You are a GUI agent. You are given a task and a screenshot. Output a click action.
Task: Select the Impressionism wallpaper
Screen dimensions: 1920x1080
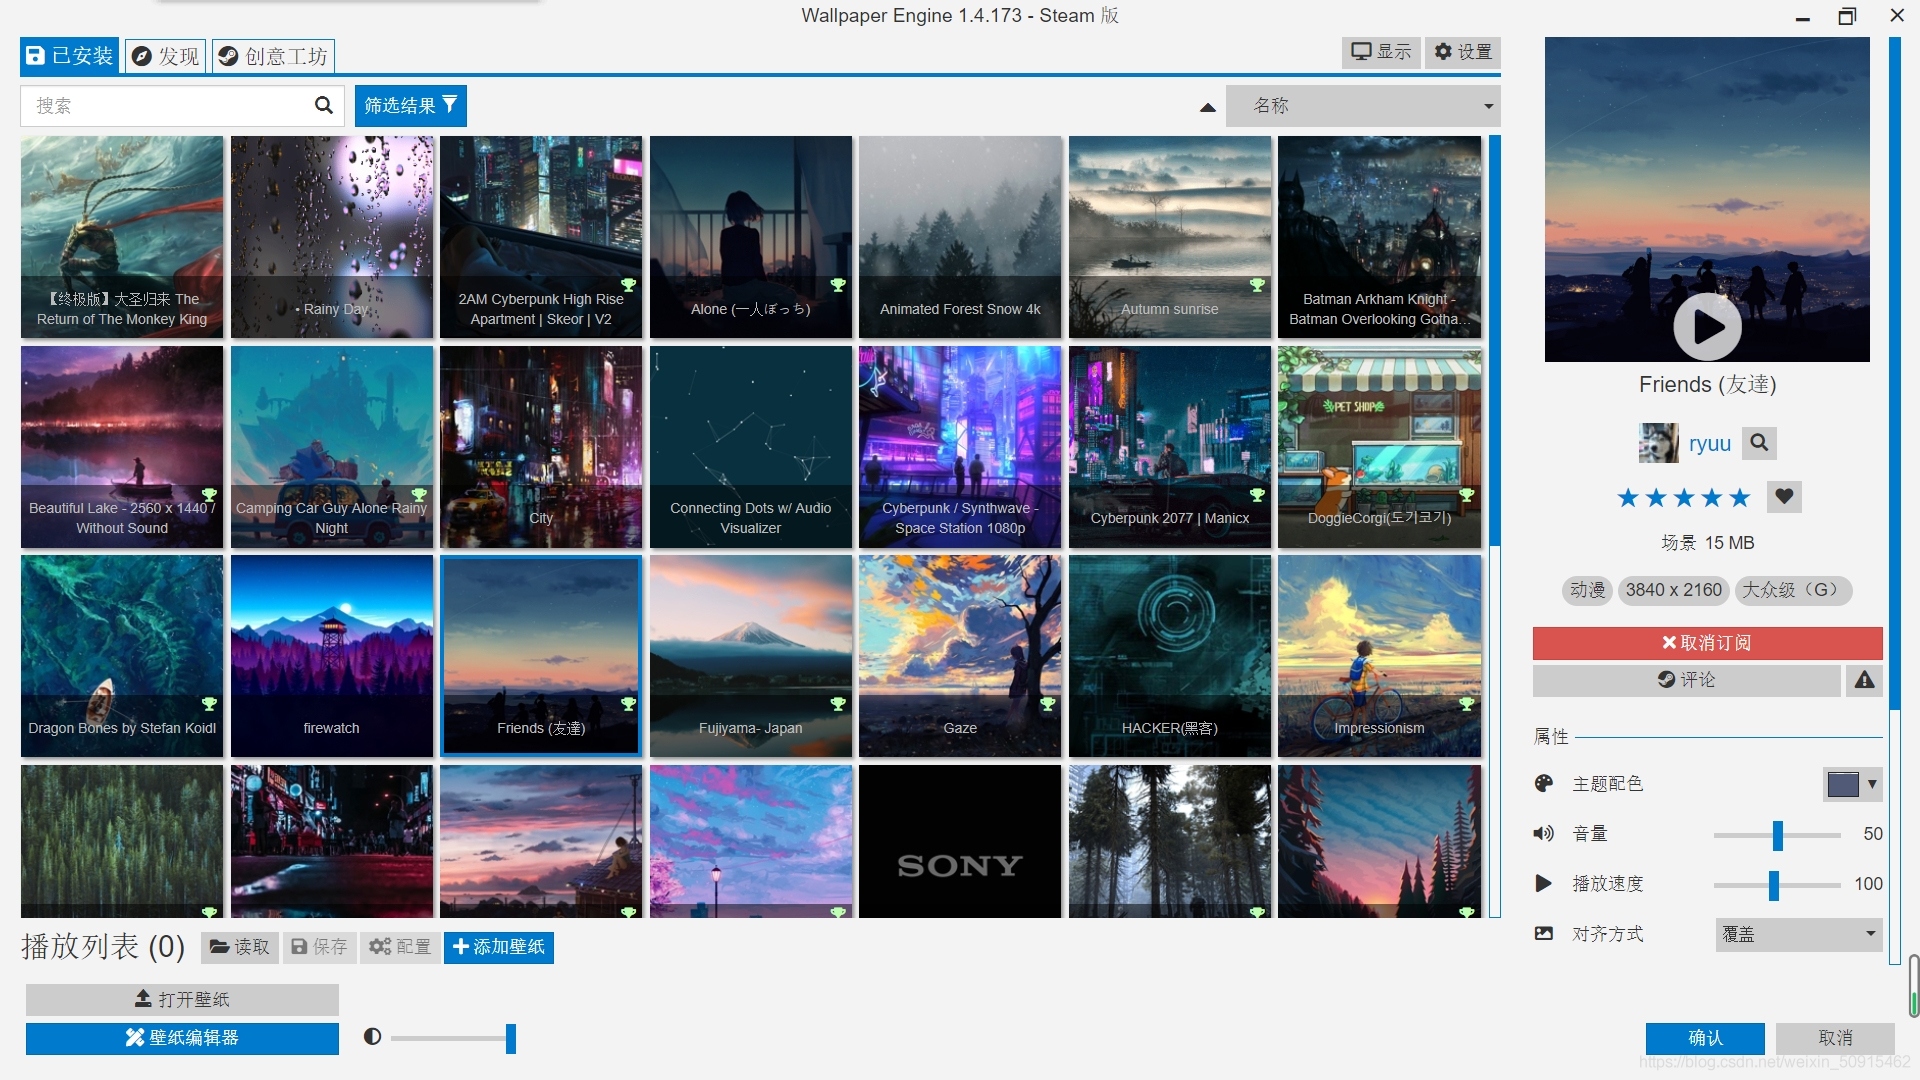pos(1379,656)
